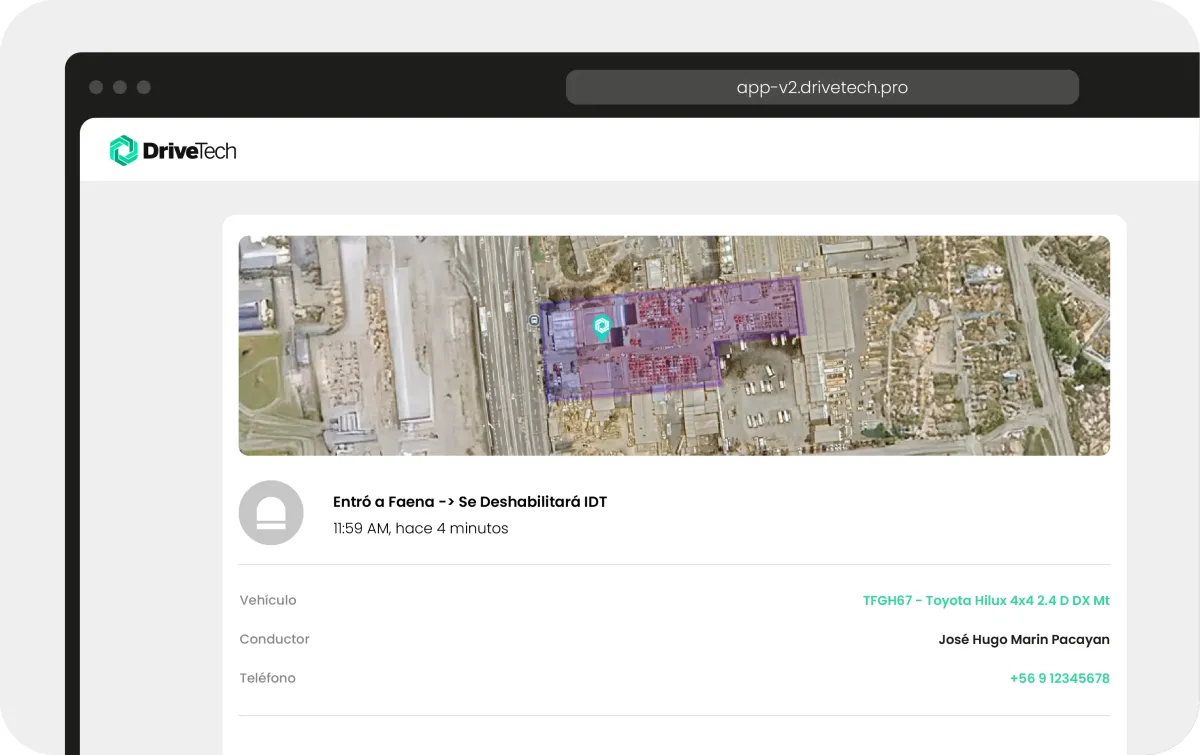The image size is (1200, 755).
Task: Click the Conductor field label
Action: (275, 639)
